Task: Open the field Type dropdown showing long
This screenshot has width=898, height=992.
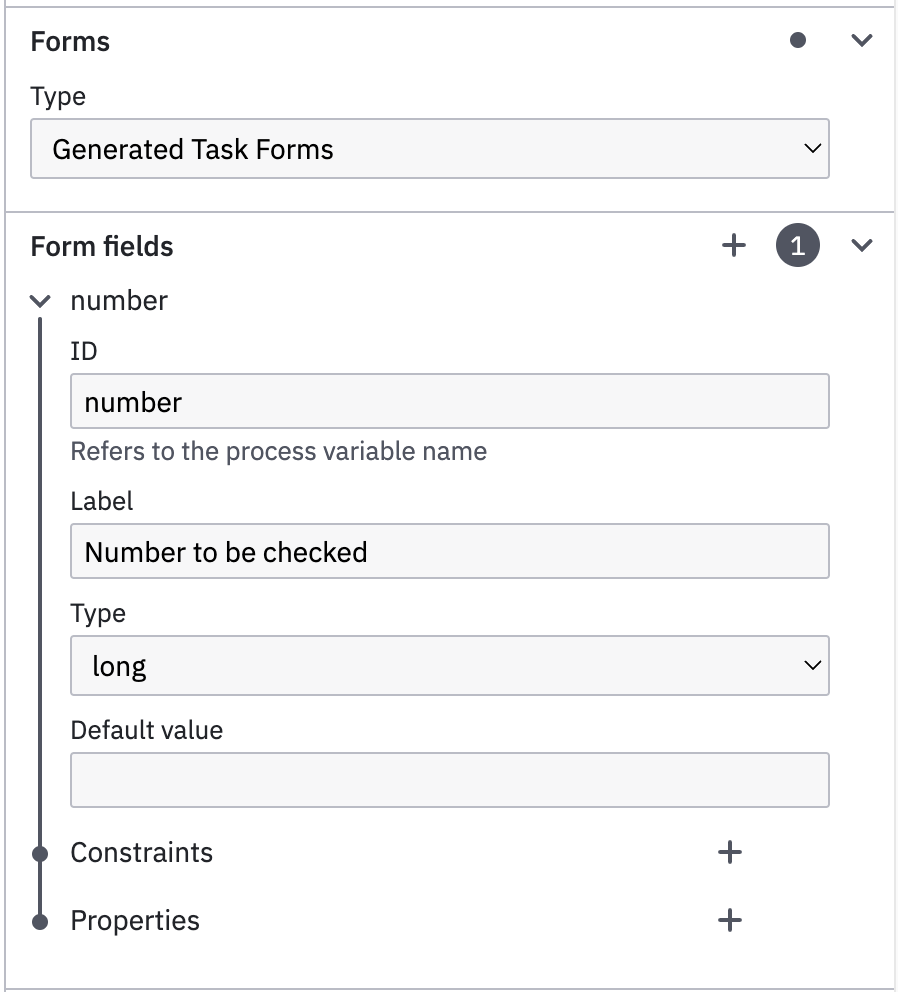Action: coord(449,666)
